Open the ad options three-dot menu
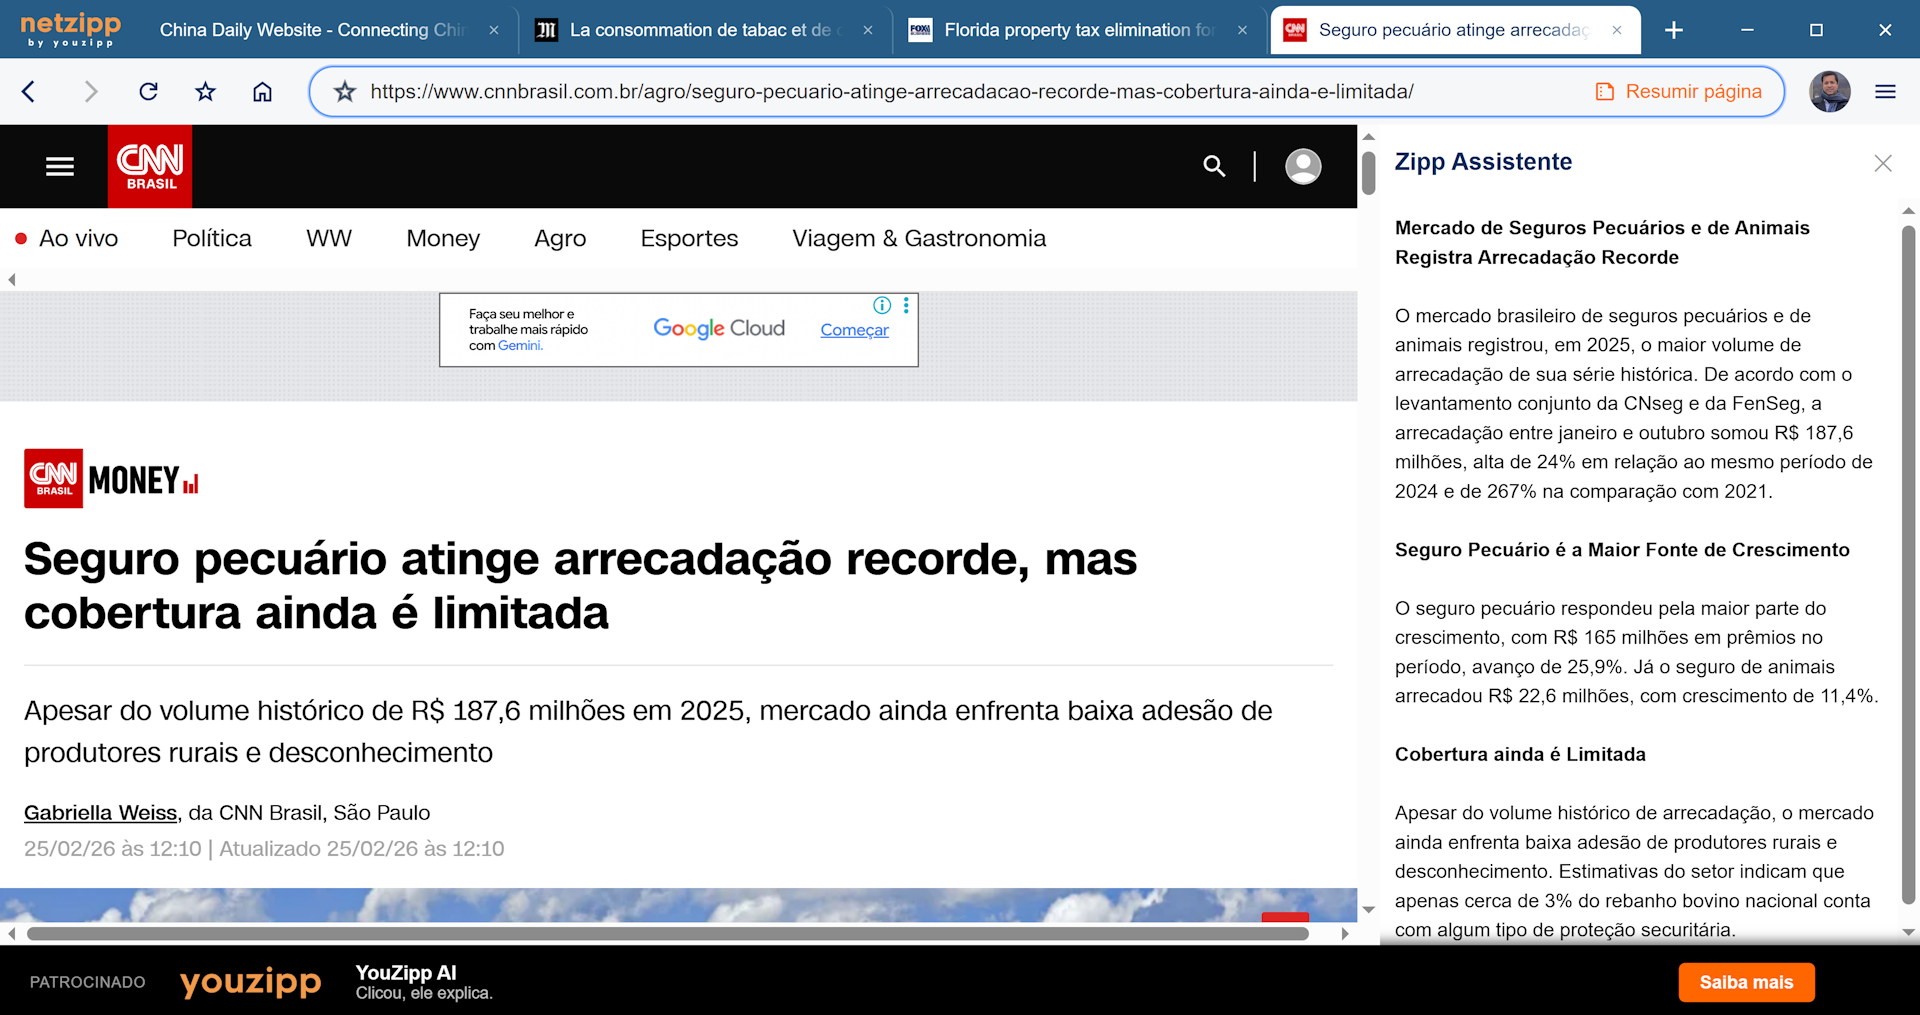 coord(905,305)
